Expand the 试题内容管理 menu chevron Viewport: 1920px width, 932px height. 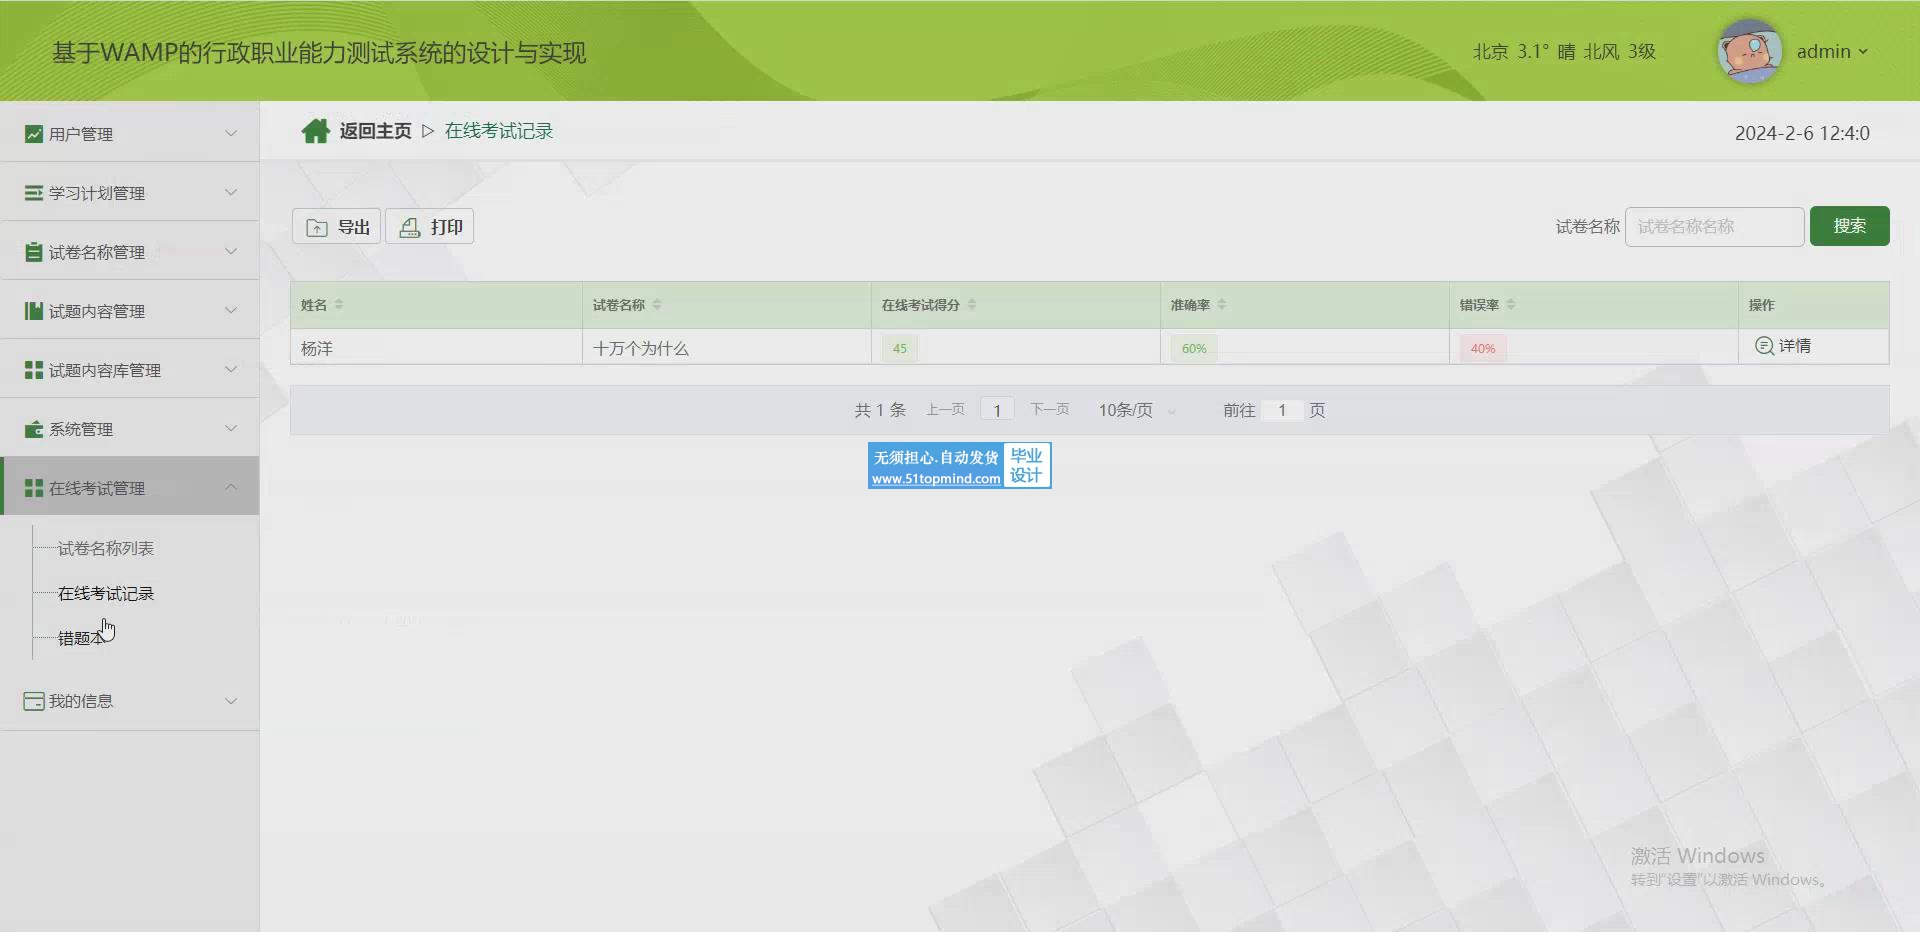(231, 310)
